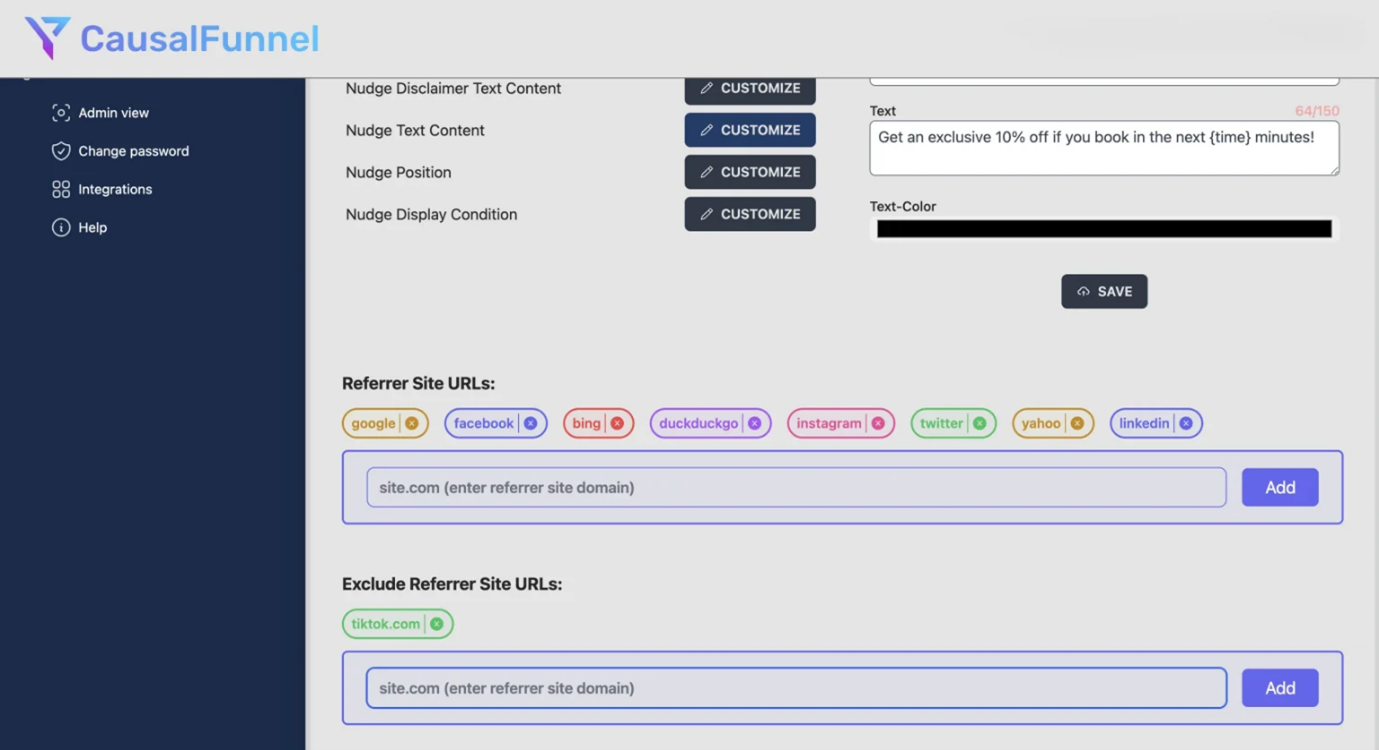The height and width of the screenshot is (750, 1379).
Task: Customize Nudge Disclaimer Text Content
Action: point(750,89)
